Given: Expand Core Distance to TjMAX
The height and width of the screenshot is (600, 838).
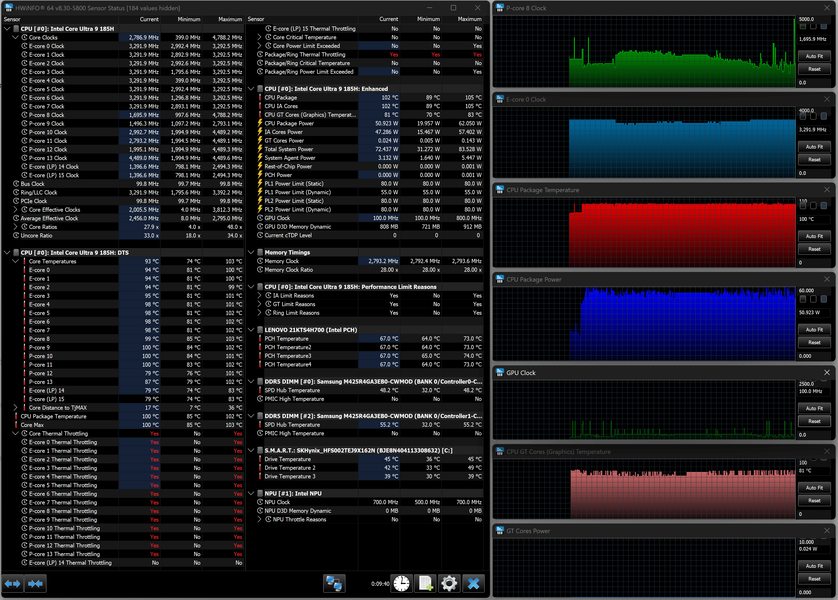Looking at the screenshot, I should [x=15, y=408].
